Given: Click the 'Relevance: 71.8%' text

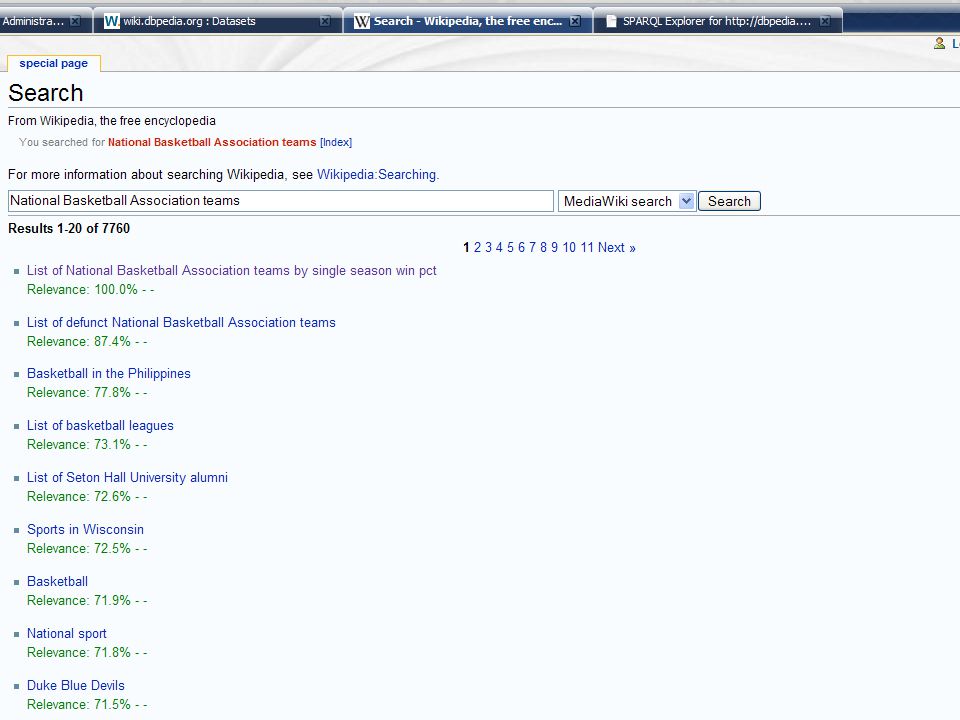Looking at the screenshot, I should pos(79,653).
